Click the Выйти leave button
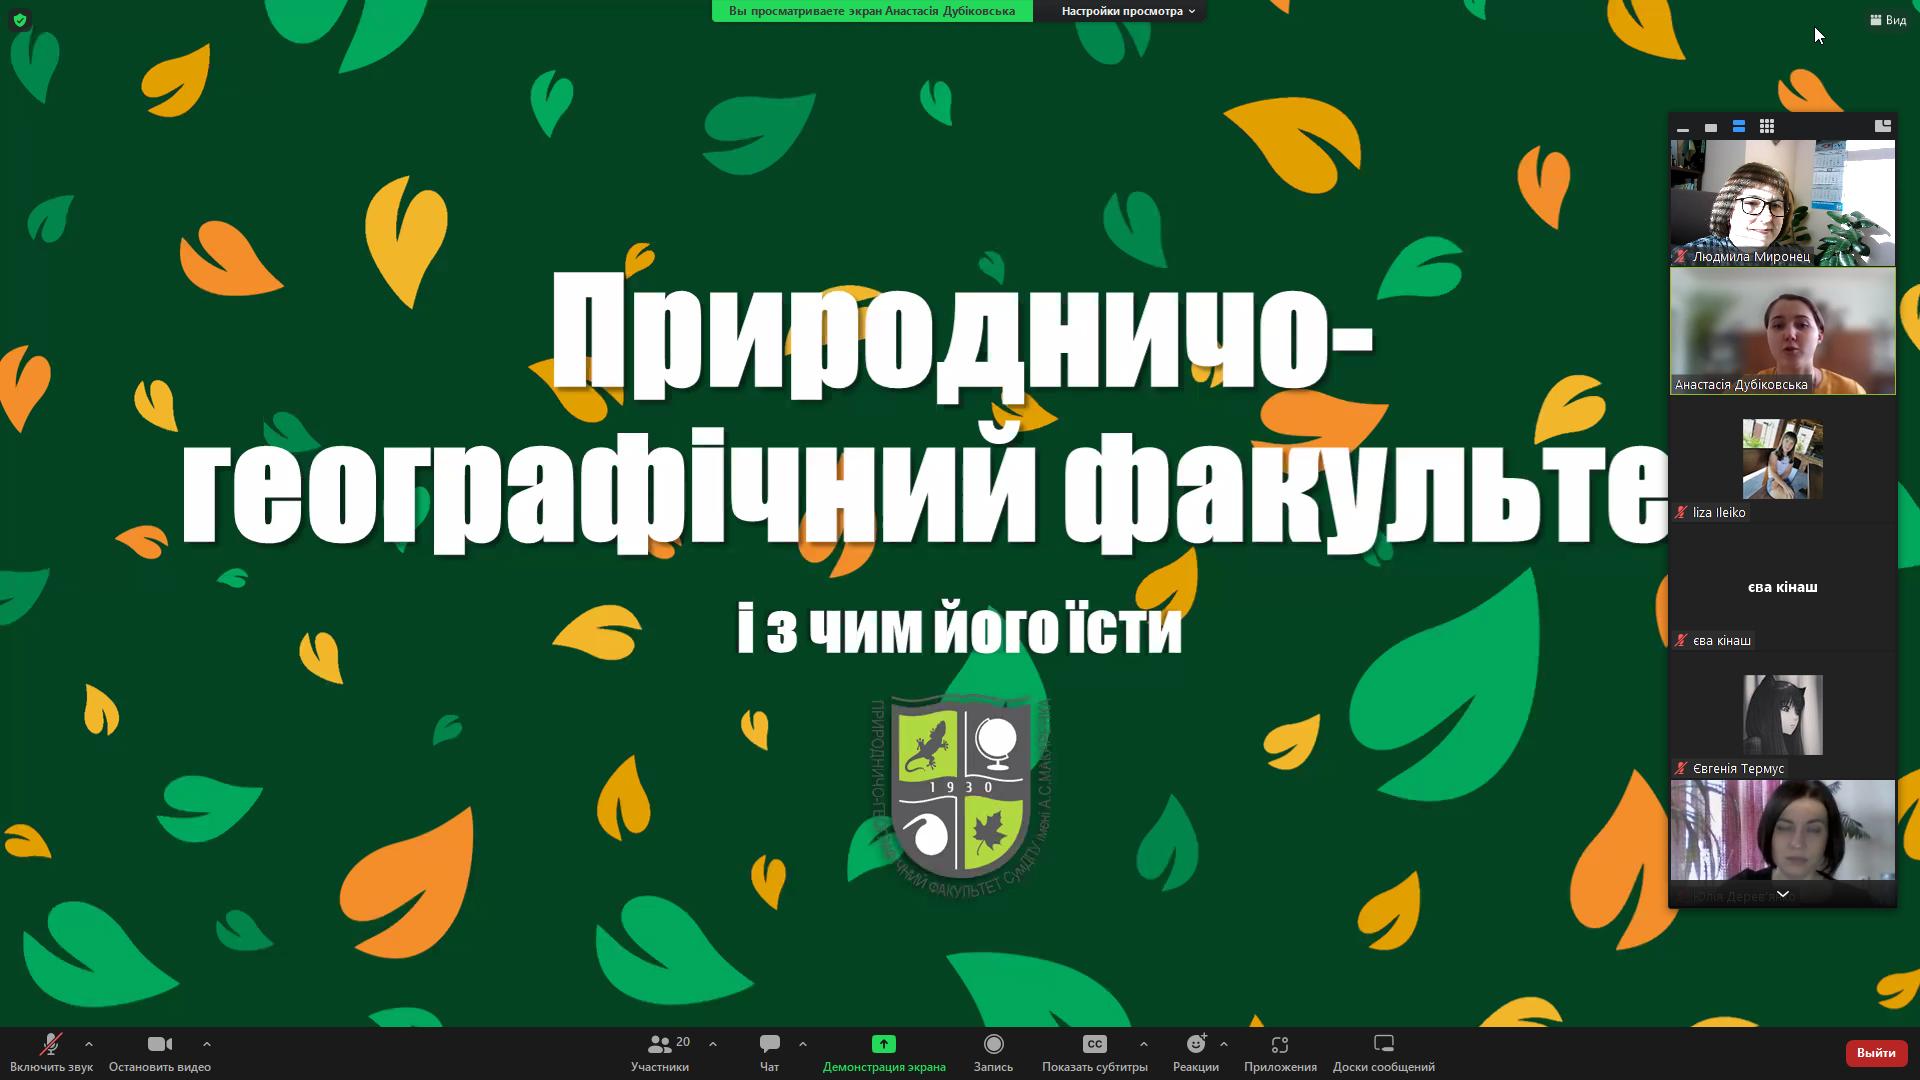The width and height of the screenshot is (1920, 1080). [1875, 1052]
